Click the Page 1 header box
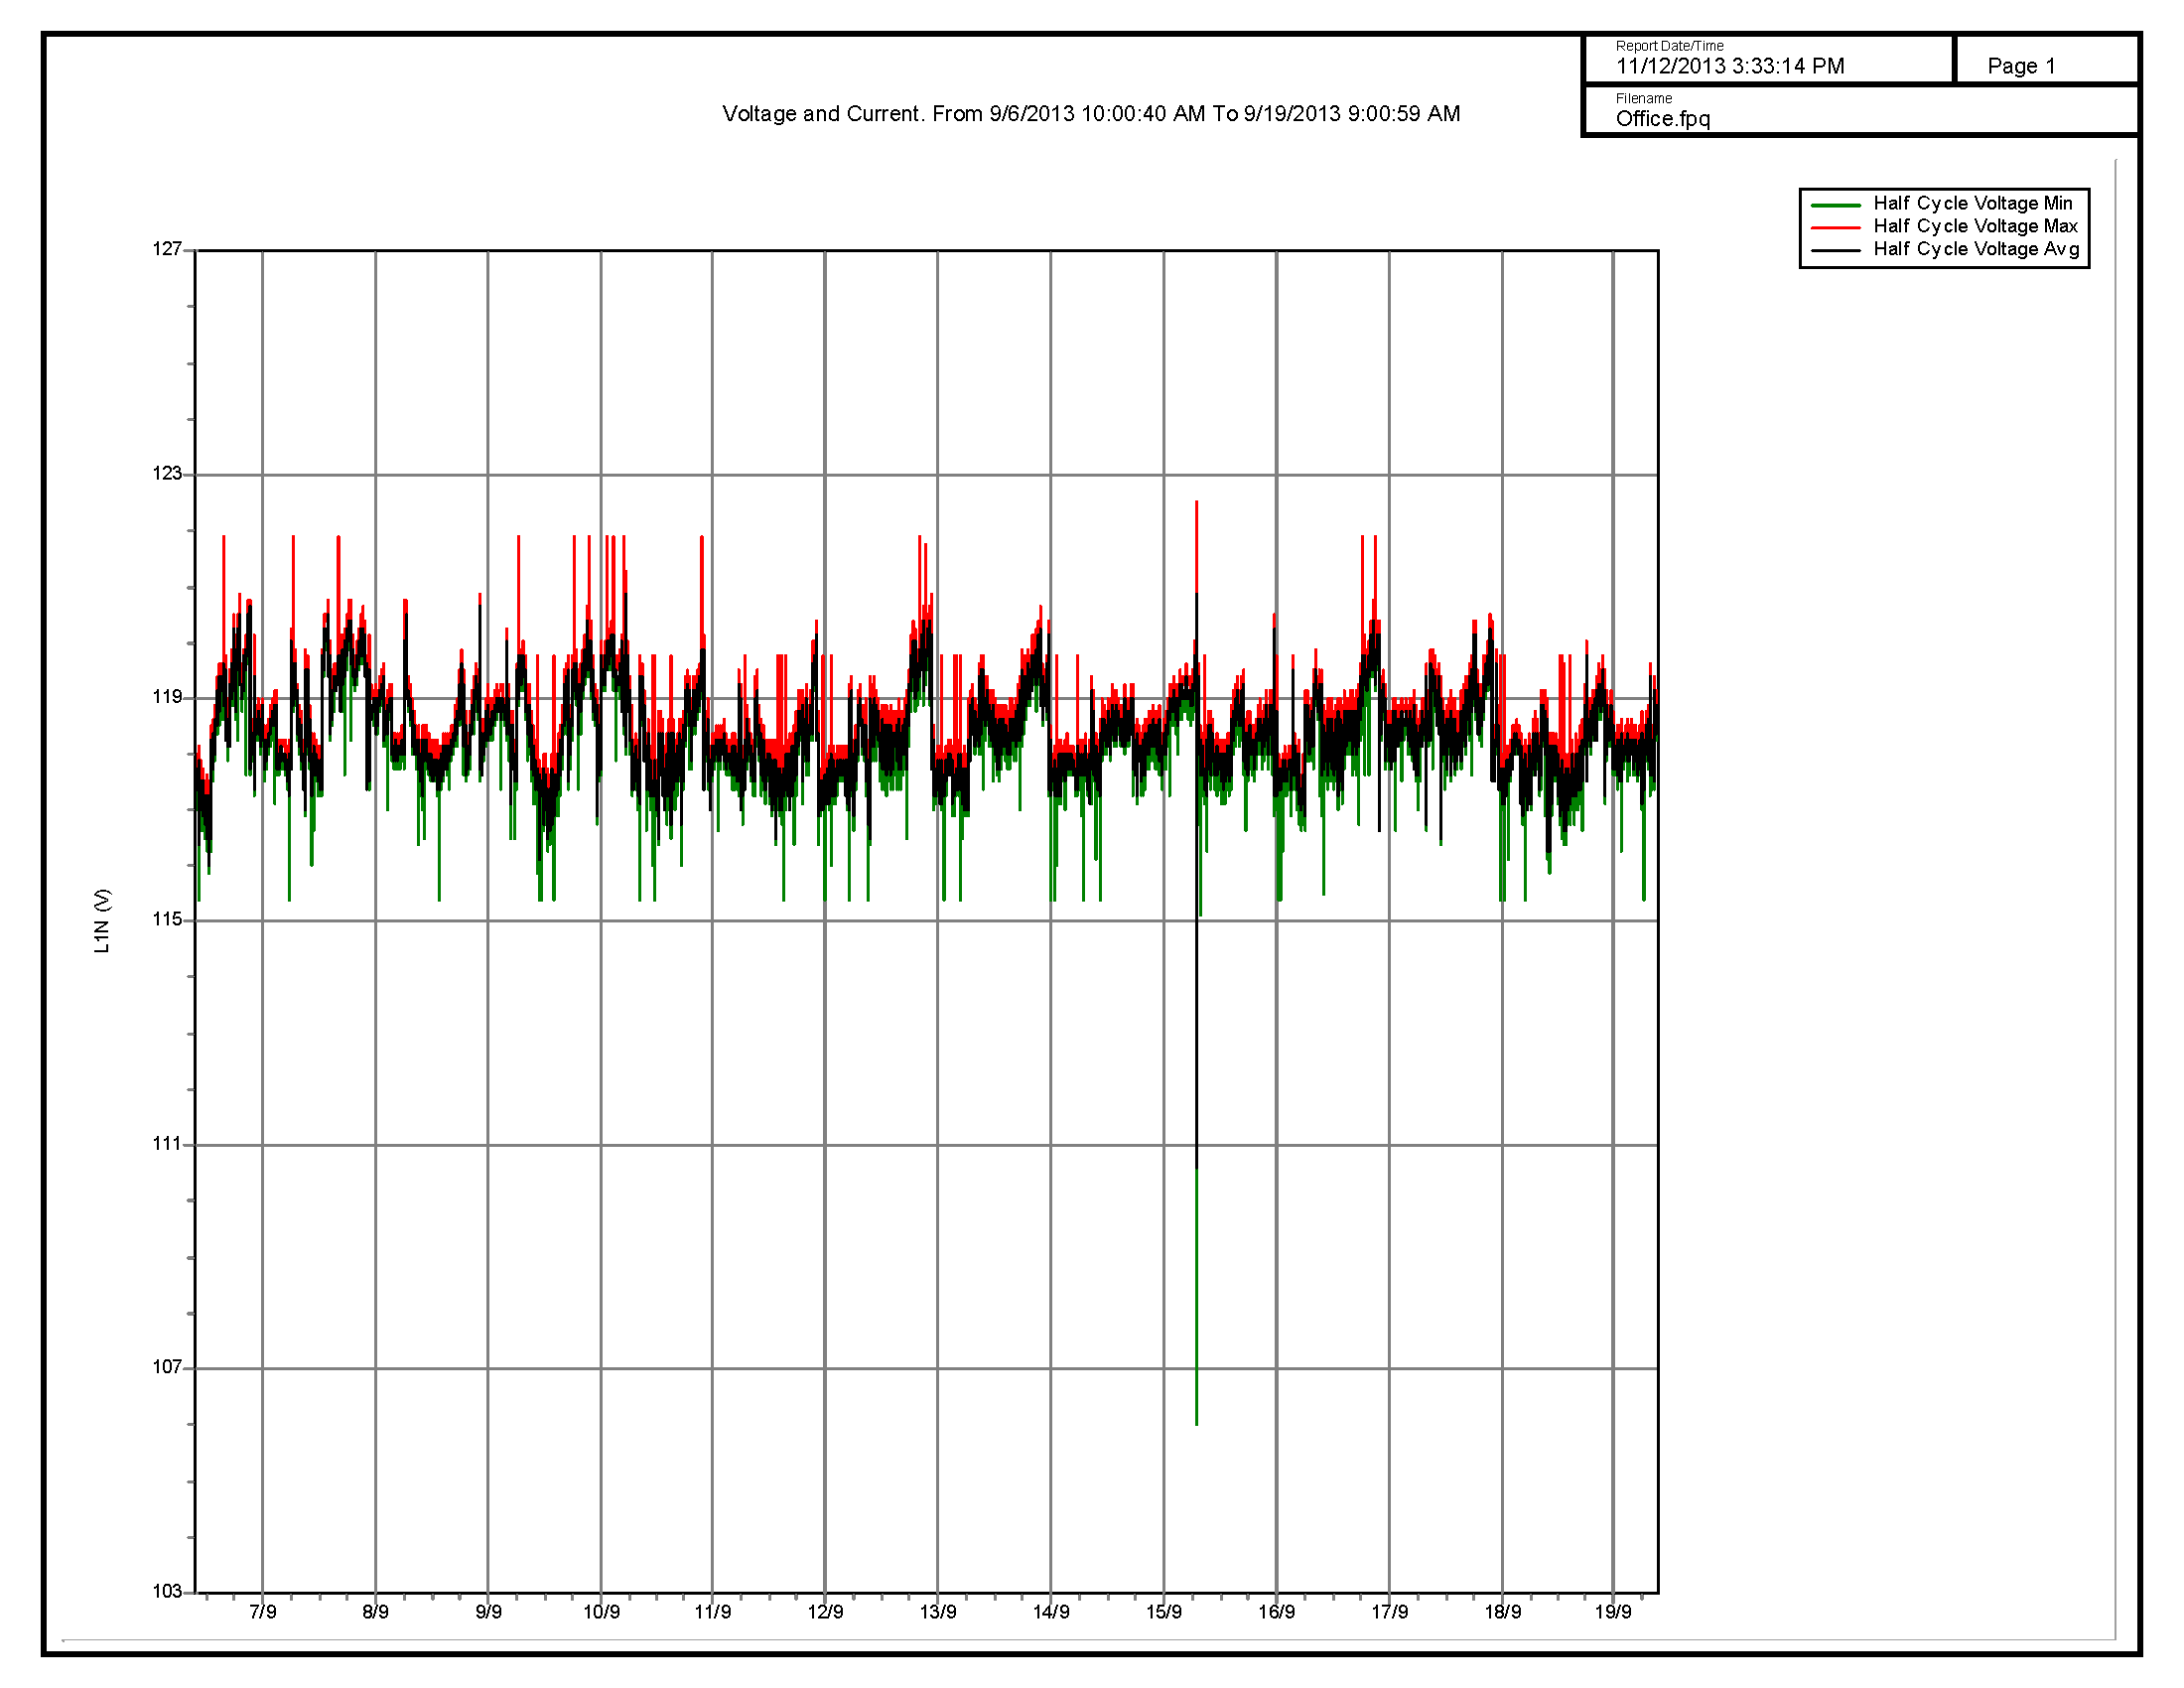 pos(2020,66)
